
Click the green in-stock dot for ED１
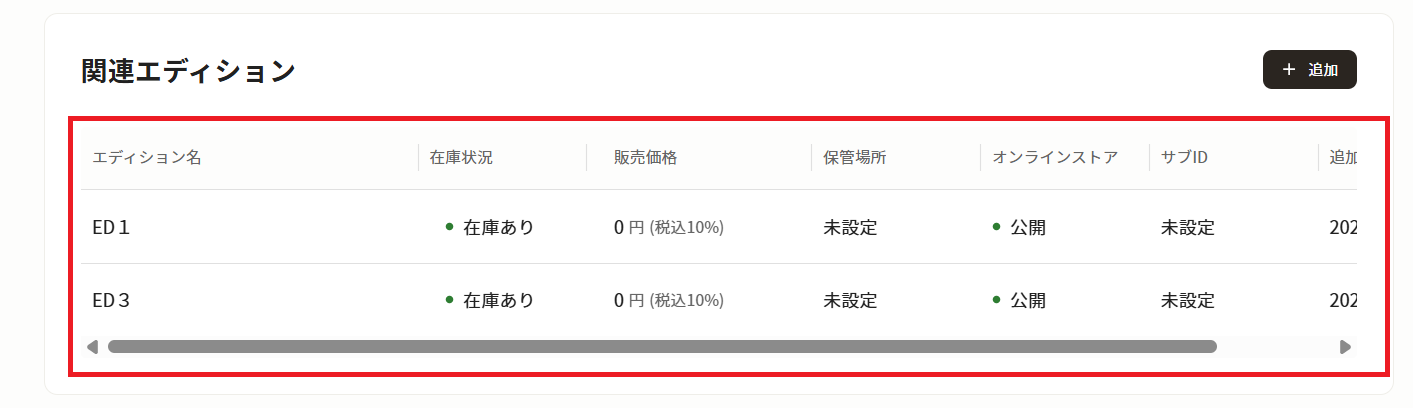click(450, 227)
